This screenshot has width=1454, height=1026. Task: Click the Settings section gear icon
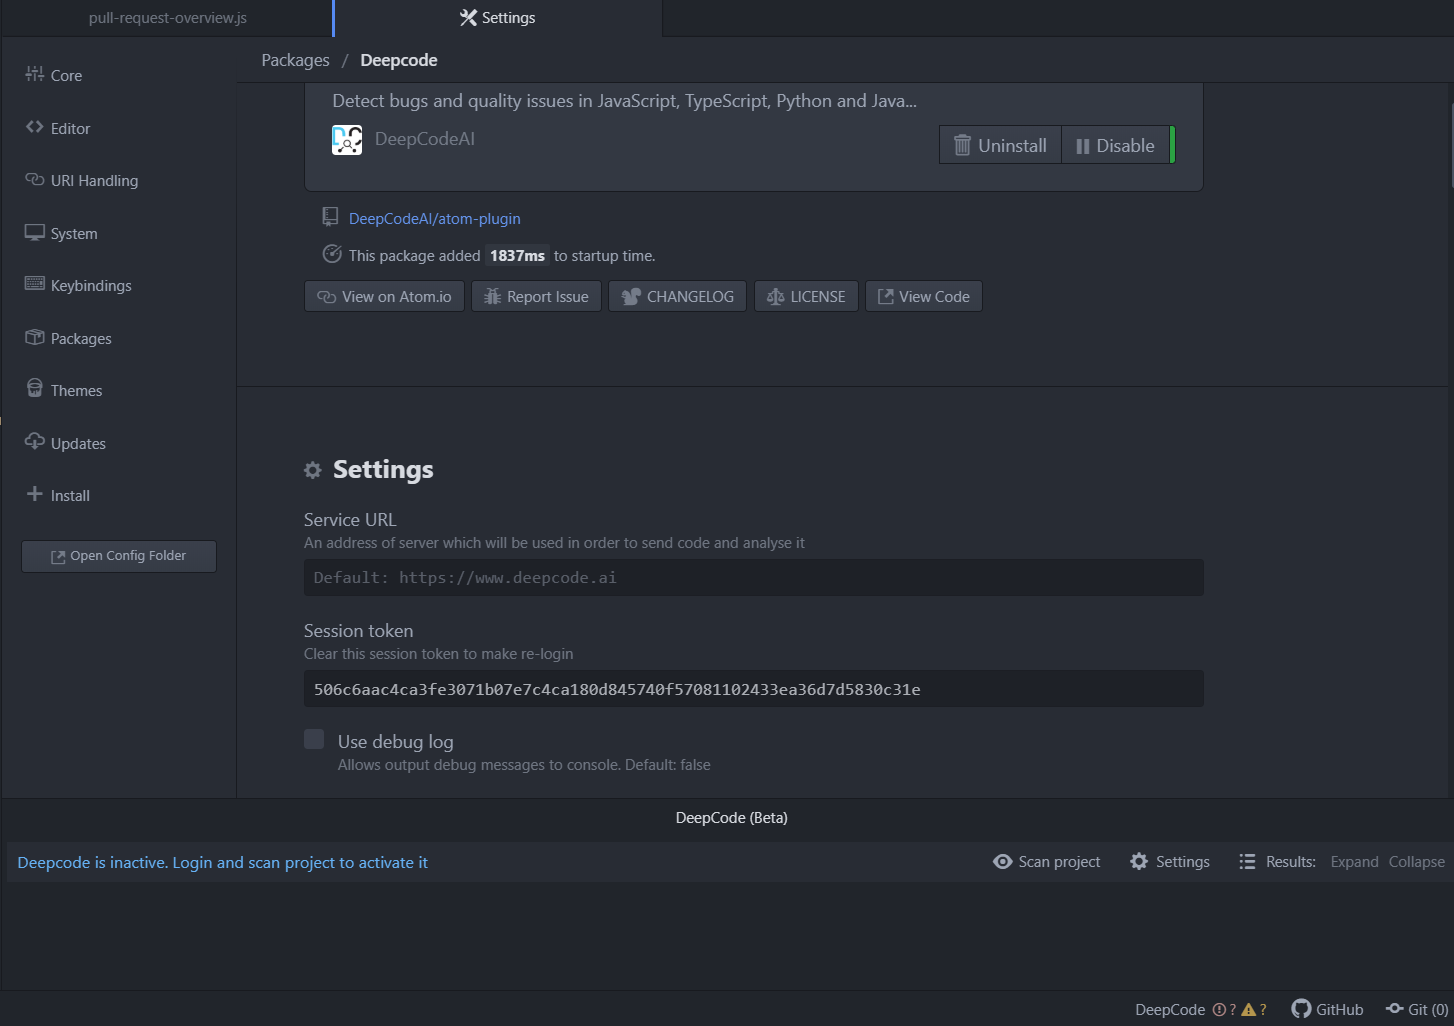coord(313,470)
